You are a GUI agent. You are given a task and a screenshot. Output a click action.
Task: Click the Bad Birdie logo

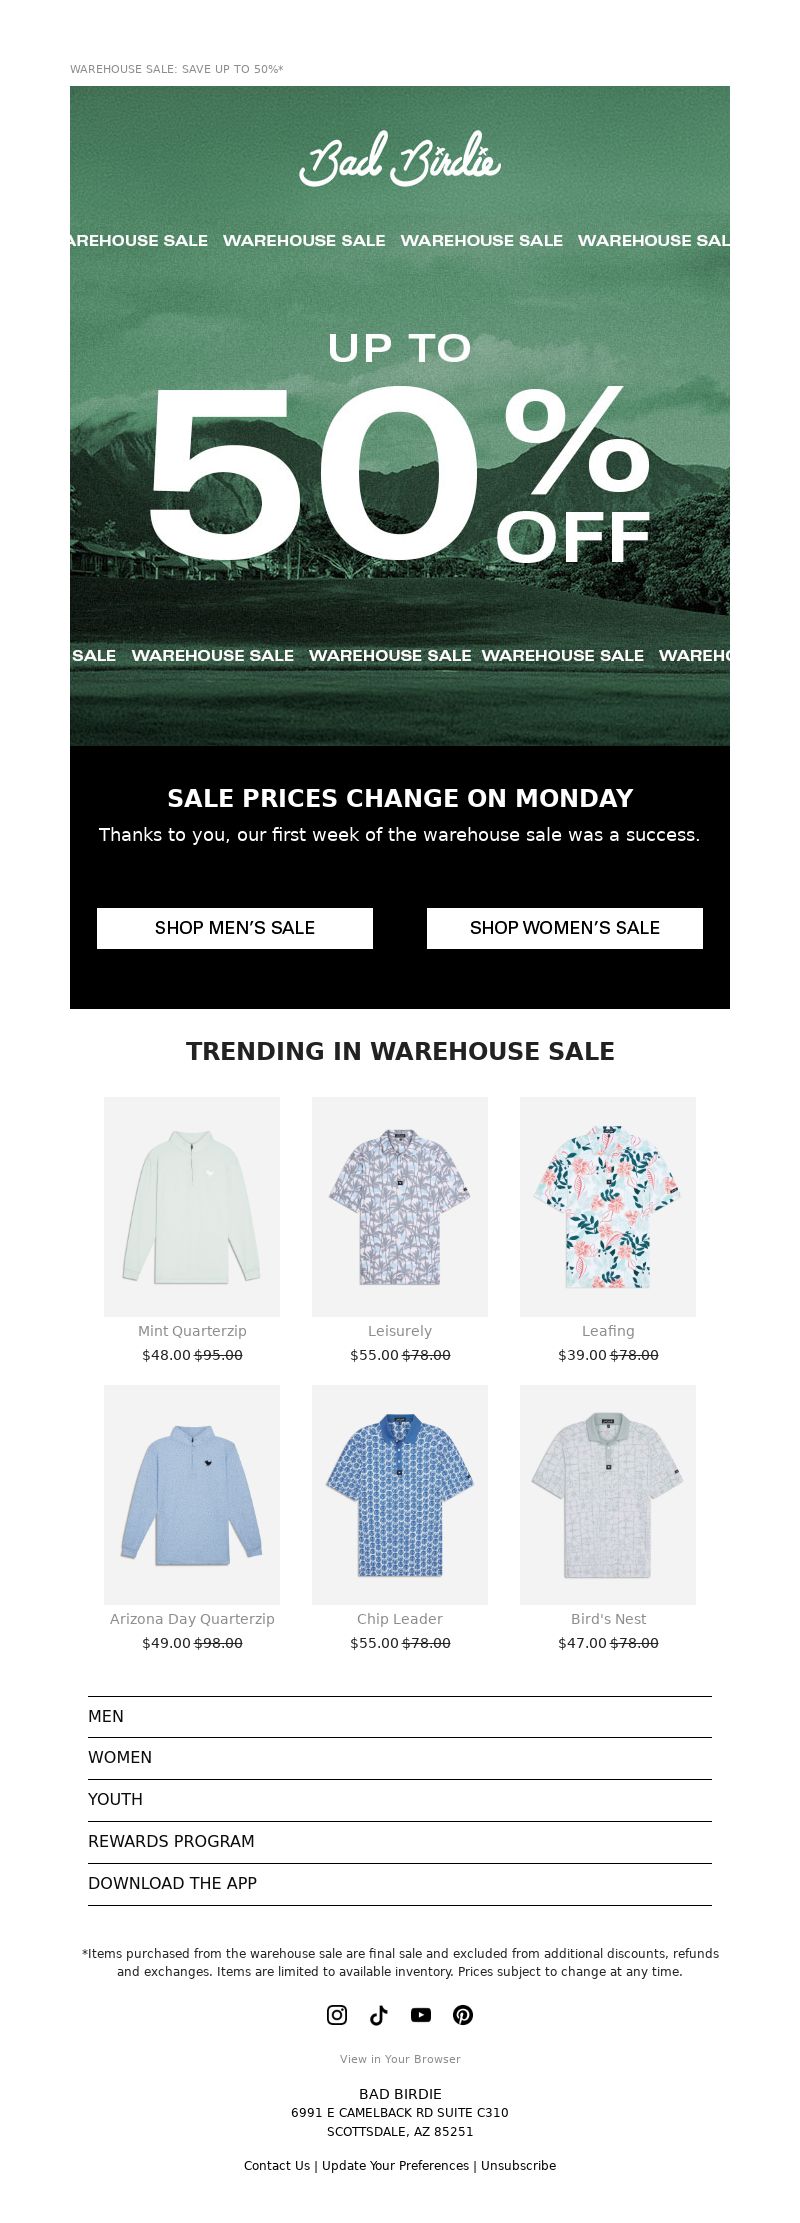[x=400, y=160]
